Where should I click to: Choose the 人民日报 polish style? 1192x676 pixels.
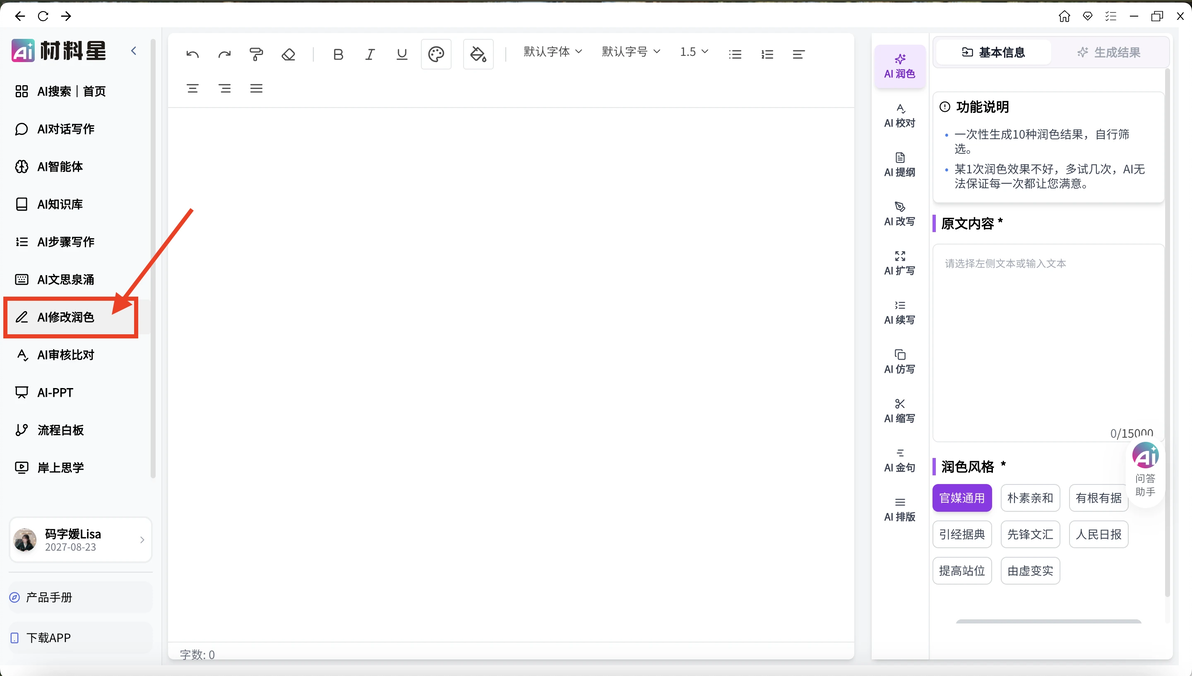1098,535
